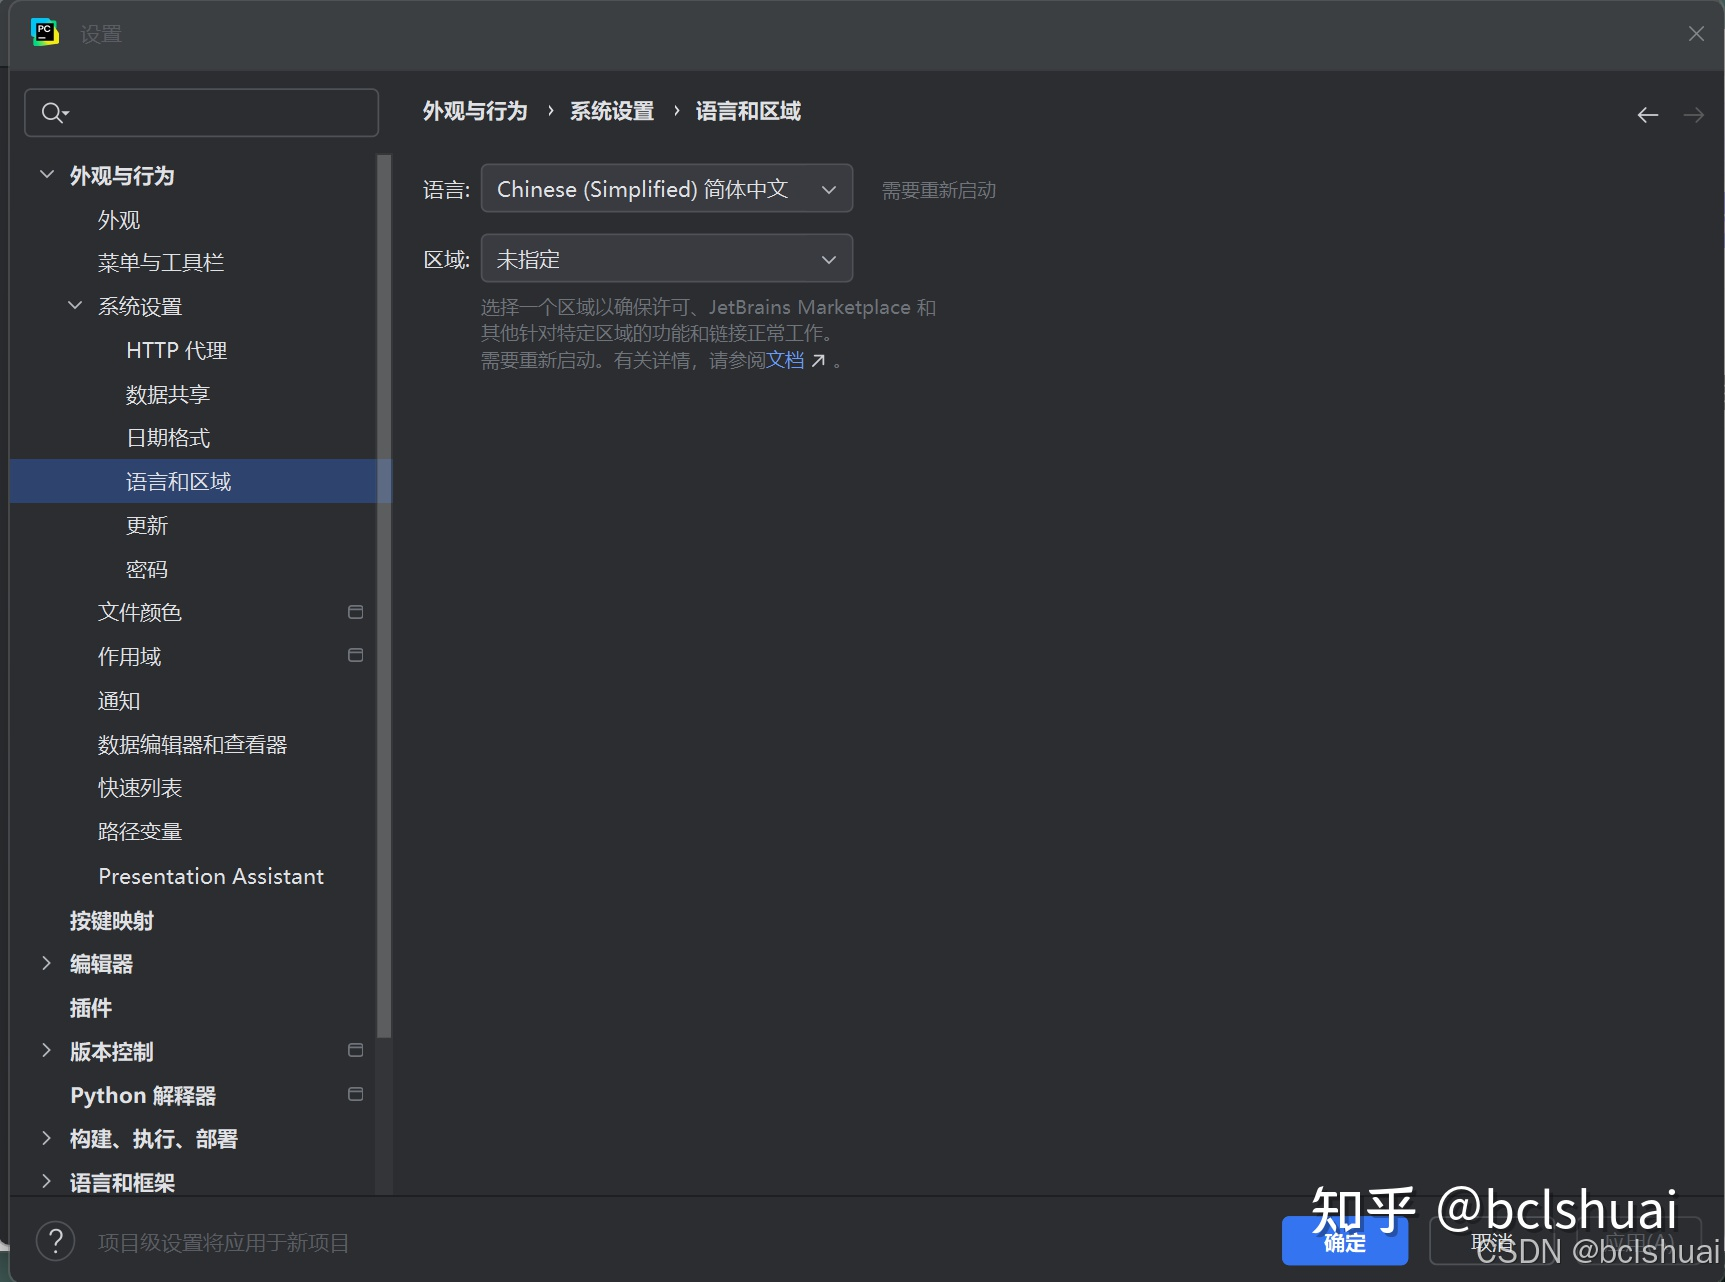Open the 语言 language dropdown
The height and width of the screenshot is (1282, 1725).
pos(667,189)
